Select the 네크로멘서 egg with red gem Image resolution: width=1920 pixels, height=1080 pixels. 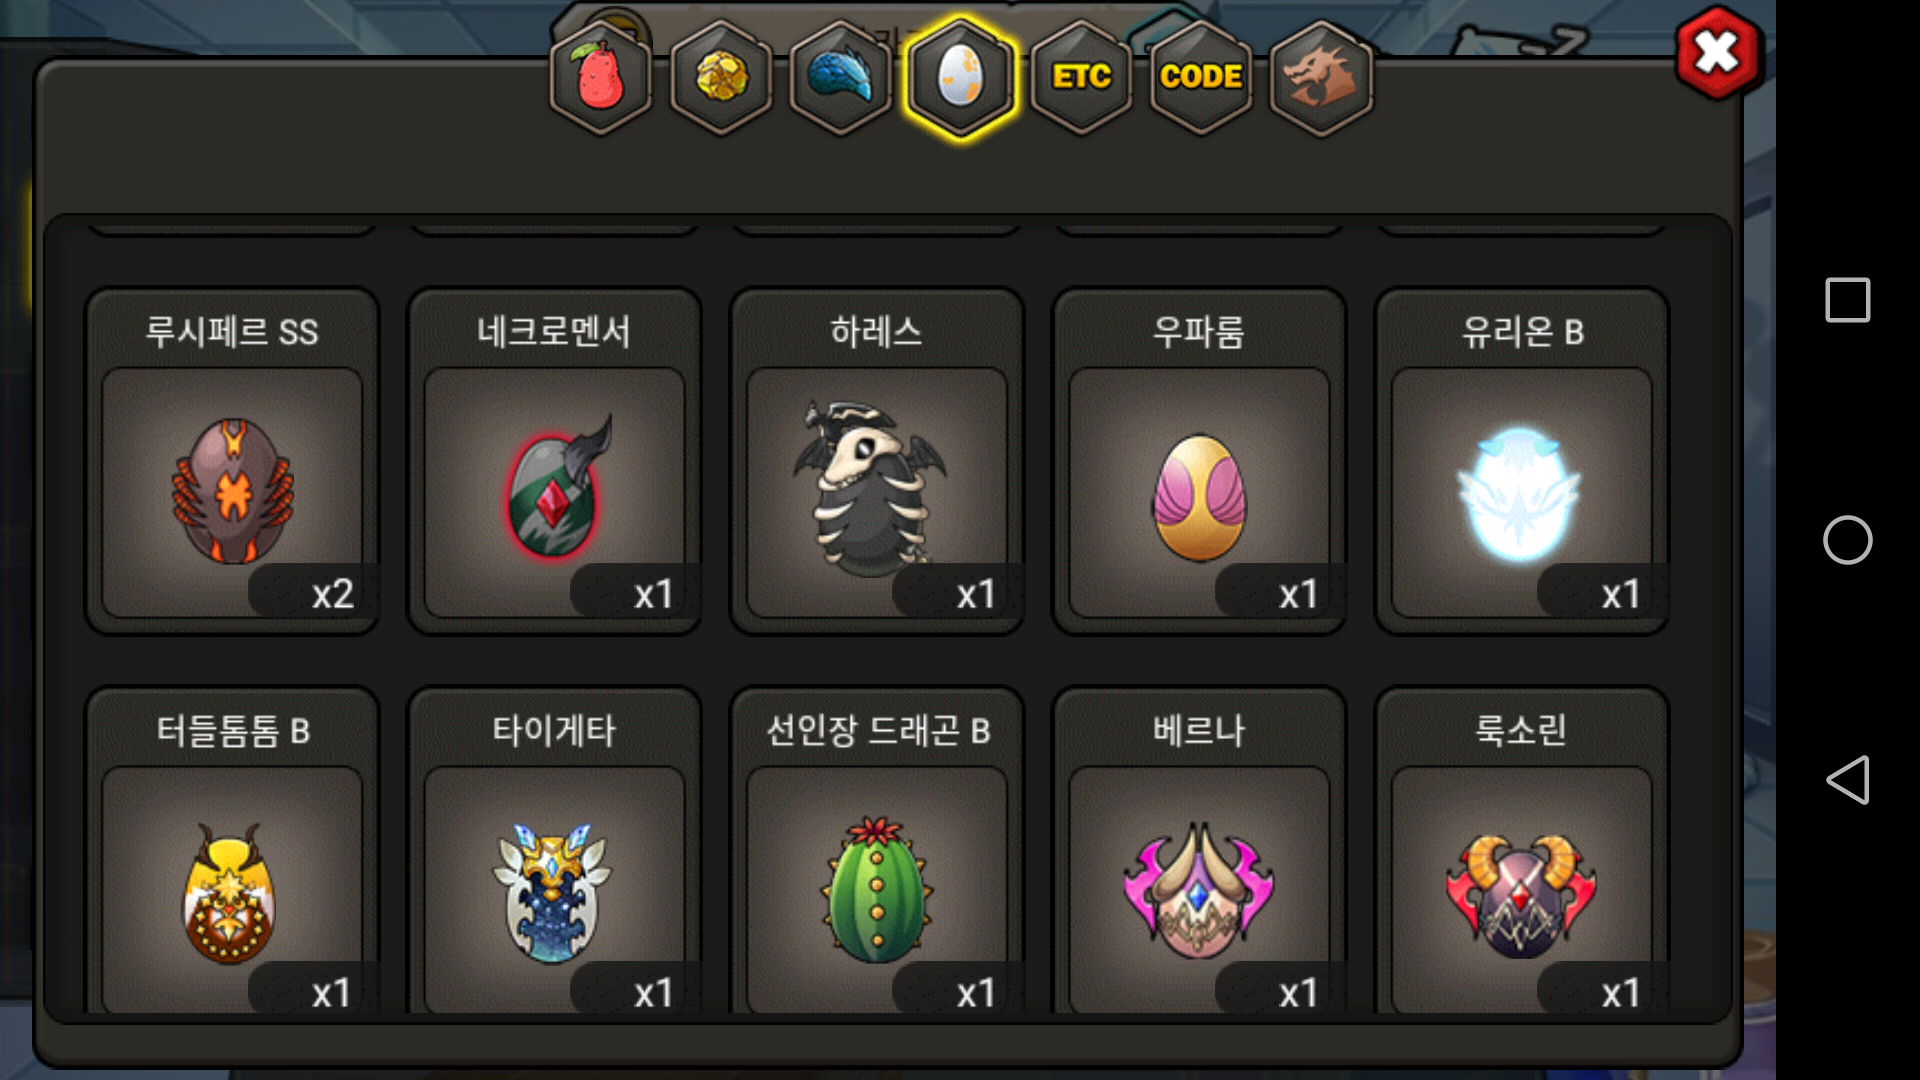click(x=554, y=461)
